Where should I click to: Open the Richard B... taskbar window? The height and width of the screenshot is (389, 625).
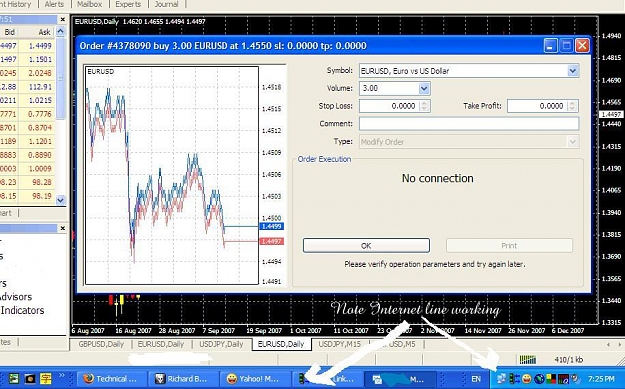pos(183,379)
